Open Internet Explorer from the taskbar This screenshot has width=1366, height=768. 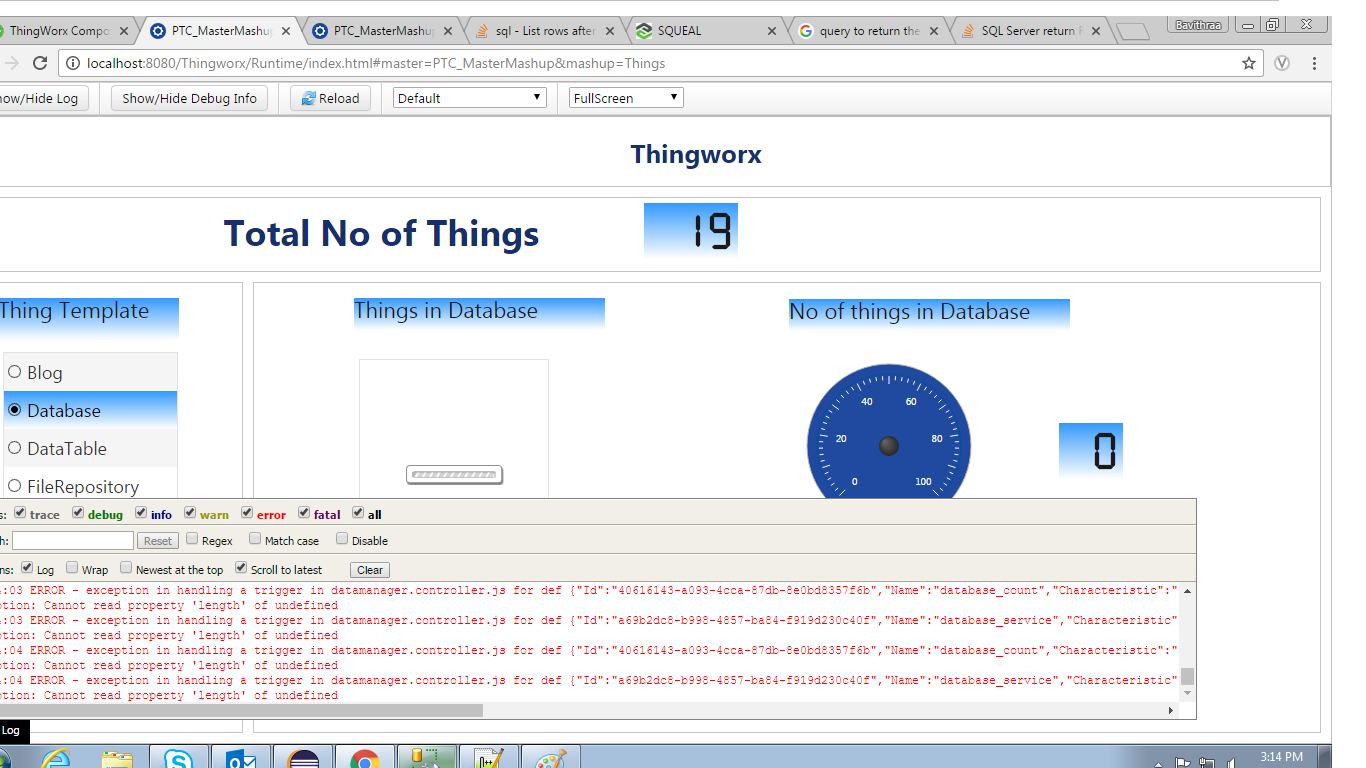pos(57,759)
